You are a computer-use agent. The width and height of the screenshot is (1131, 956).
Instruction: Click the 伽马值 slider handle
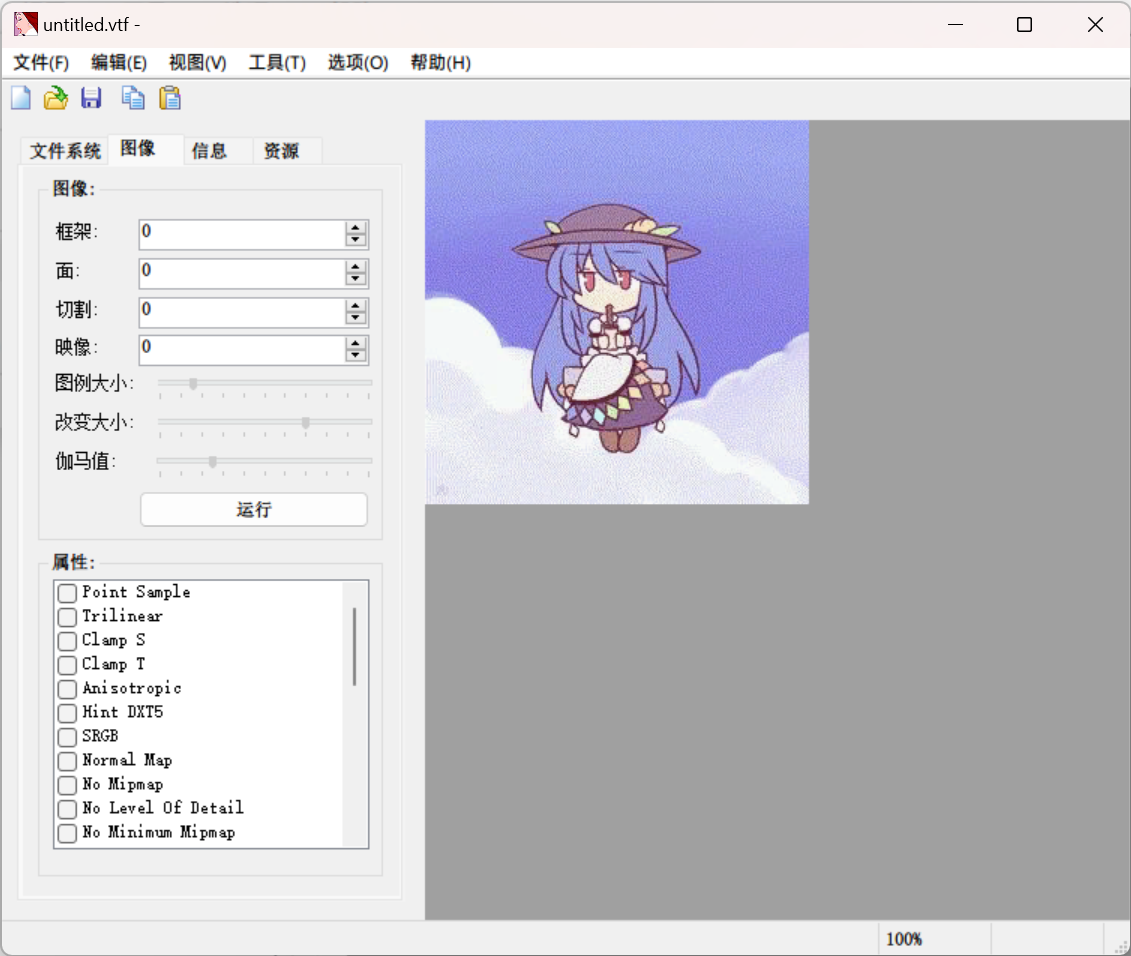(213, 462)
